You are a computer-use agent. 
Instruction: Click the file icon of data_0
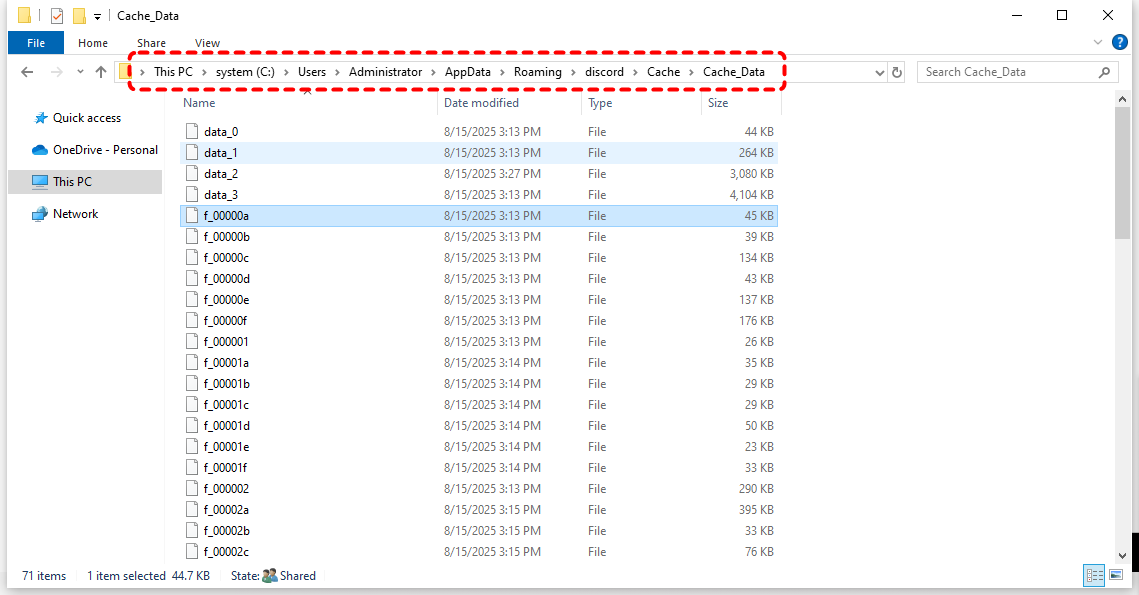(x=192, y=131)
